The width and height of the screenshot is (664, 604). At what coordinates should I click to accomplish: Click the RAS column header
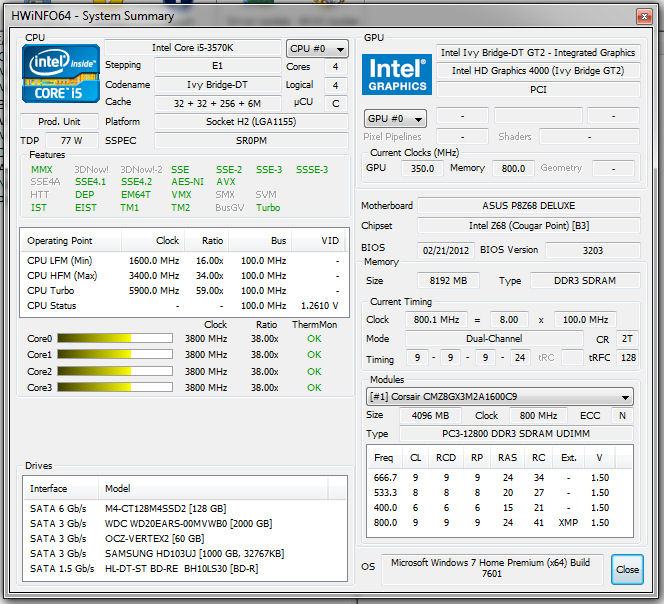(x=507, y=457)
